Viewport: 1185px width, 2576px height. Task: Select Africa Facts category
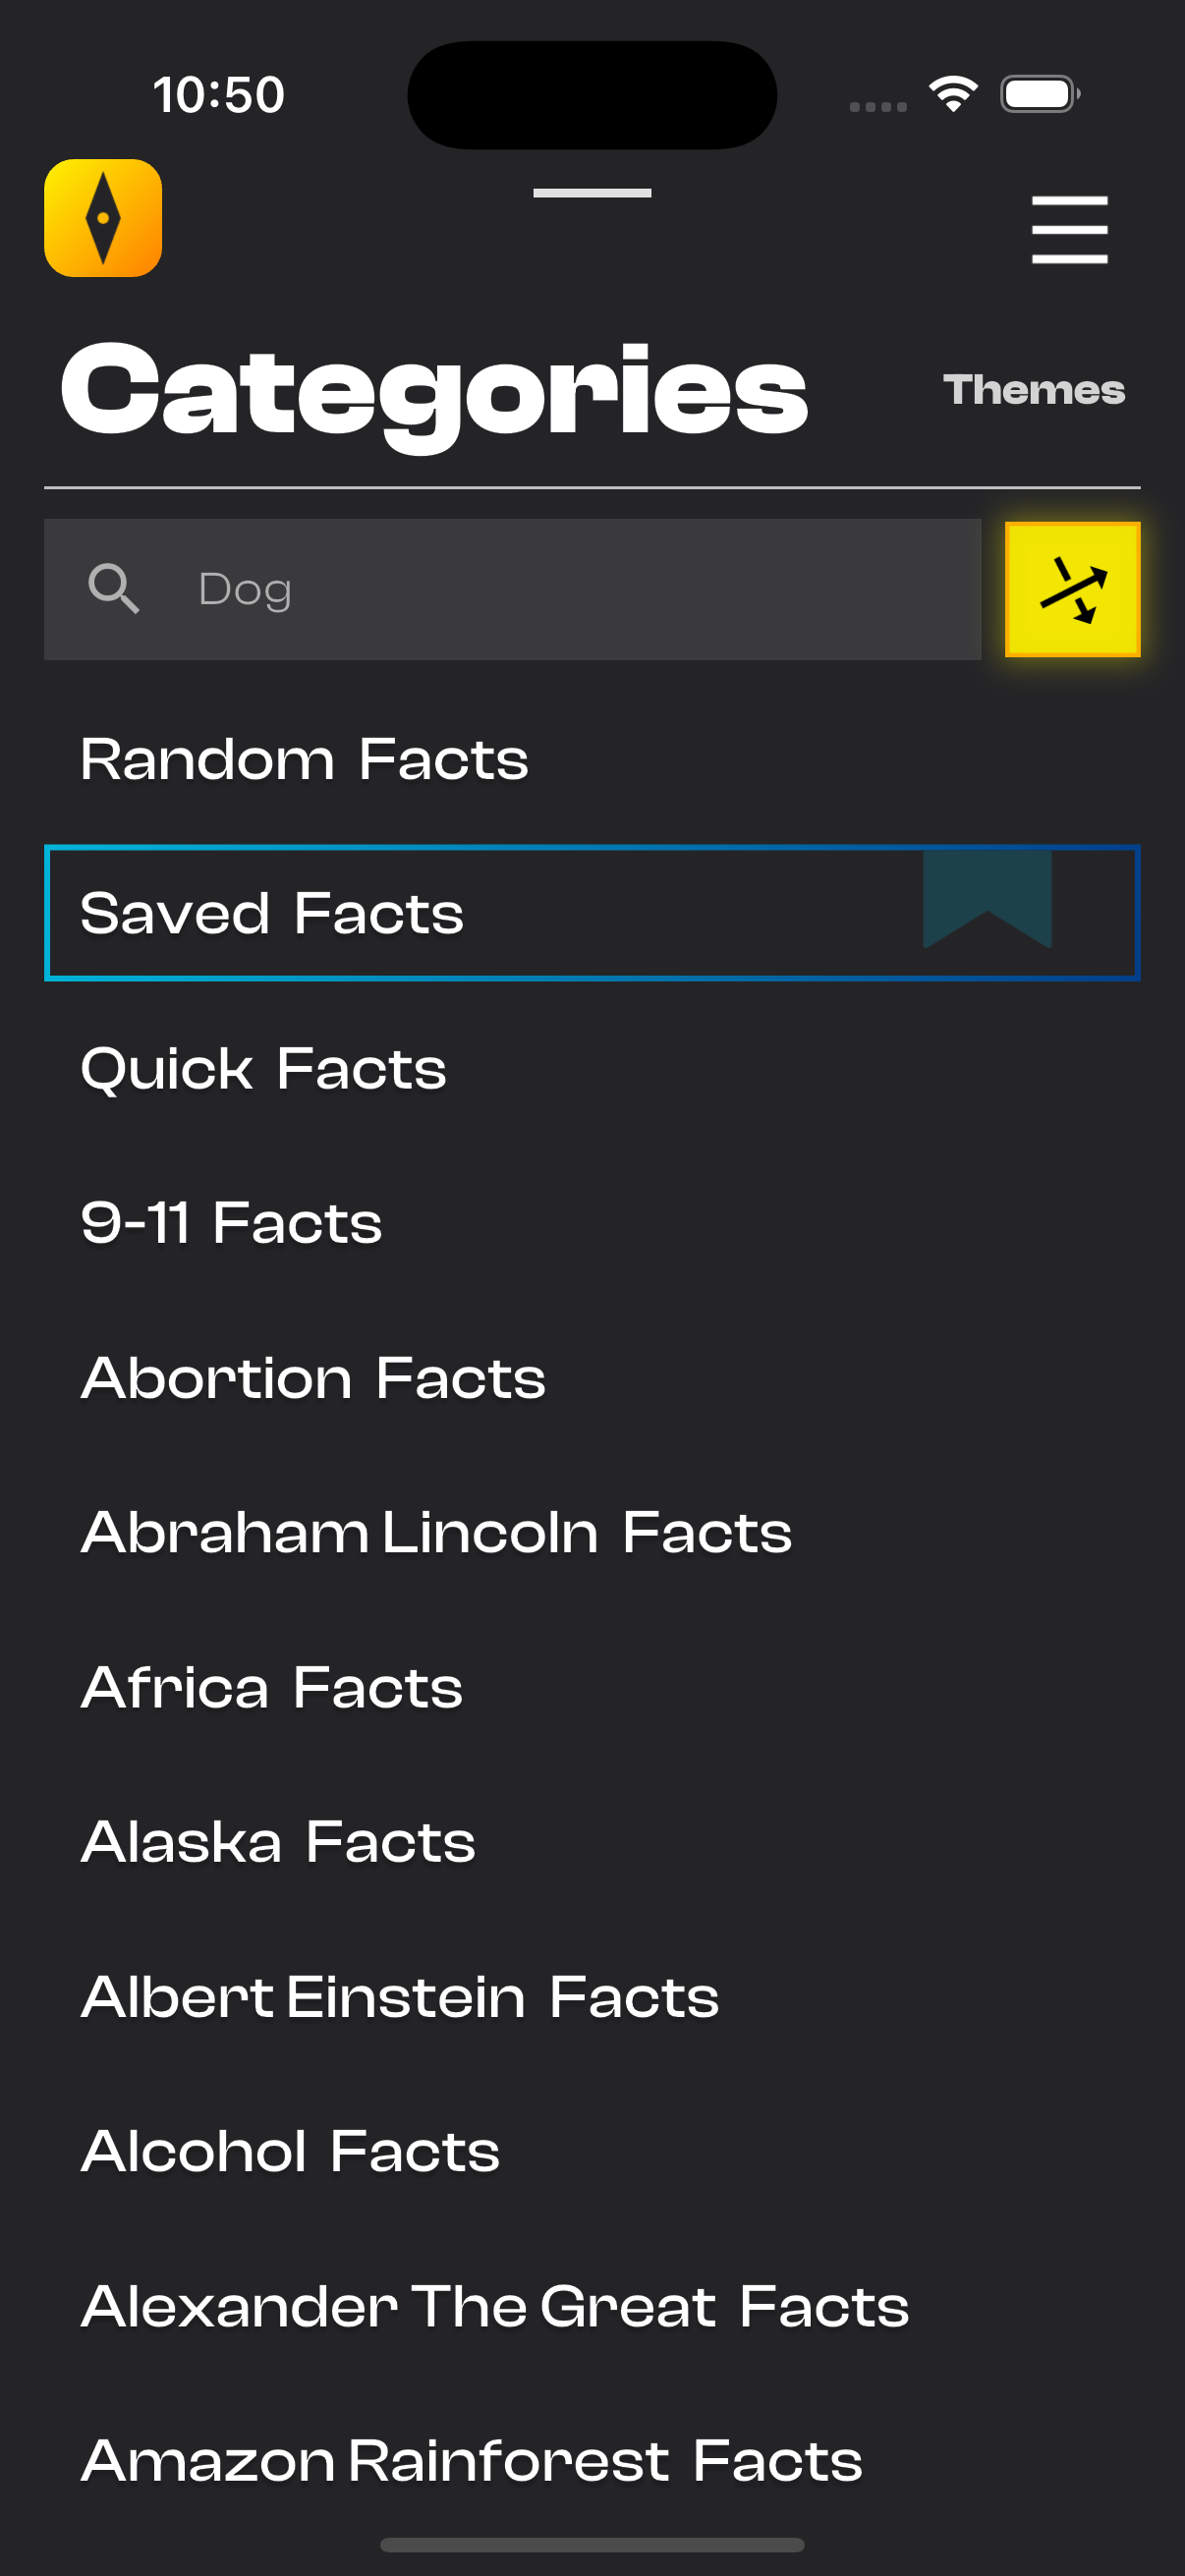coord(592,1687)
